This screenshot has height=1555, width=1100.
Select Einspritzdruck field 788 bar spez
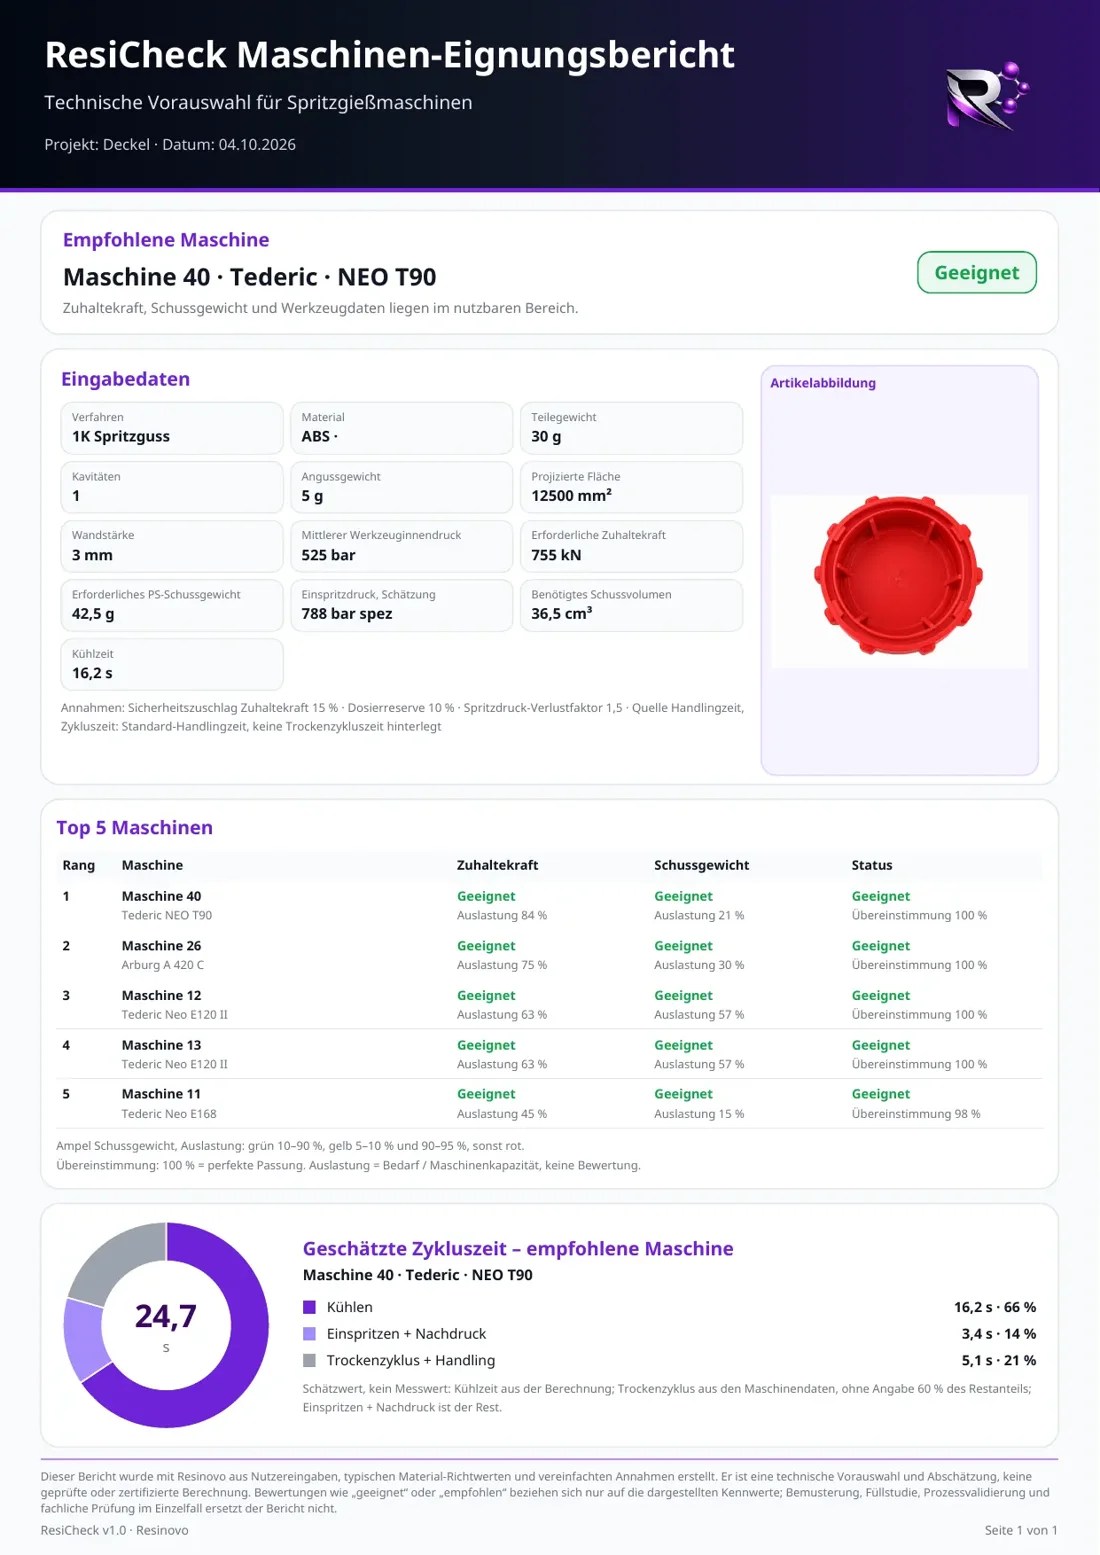coord(401,605)
